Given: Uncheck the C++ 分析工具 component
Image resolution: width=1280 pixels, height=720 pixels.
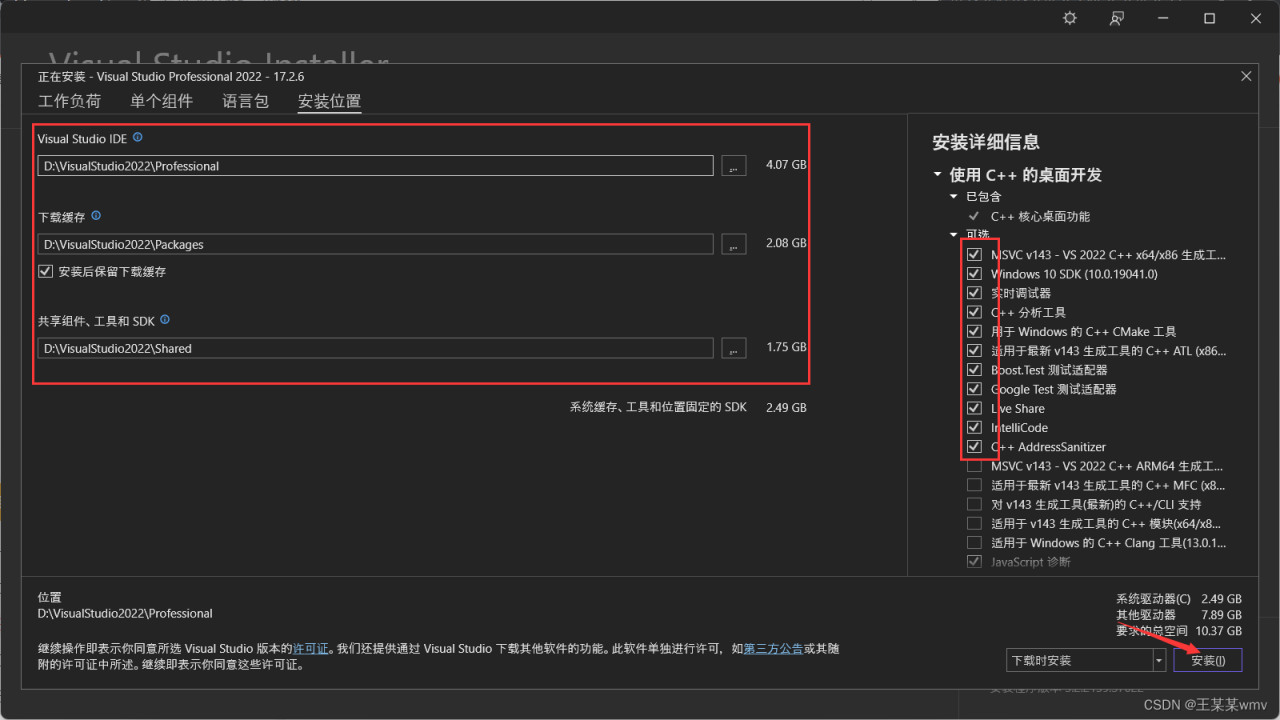Looking at the screenshot, I should click(974, 312).
